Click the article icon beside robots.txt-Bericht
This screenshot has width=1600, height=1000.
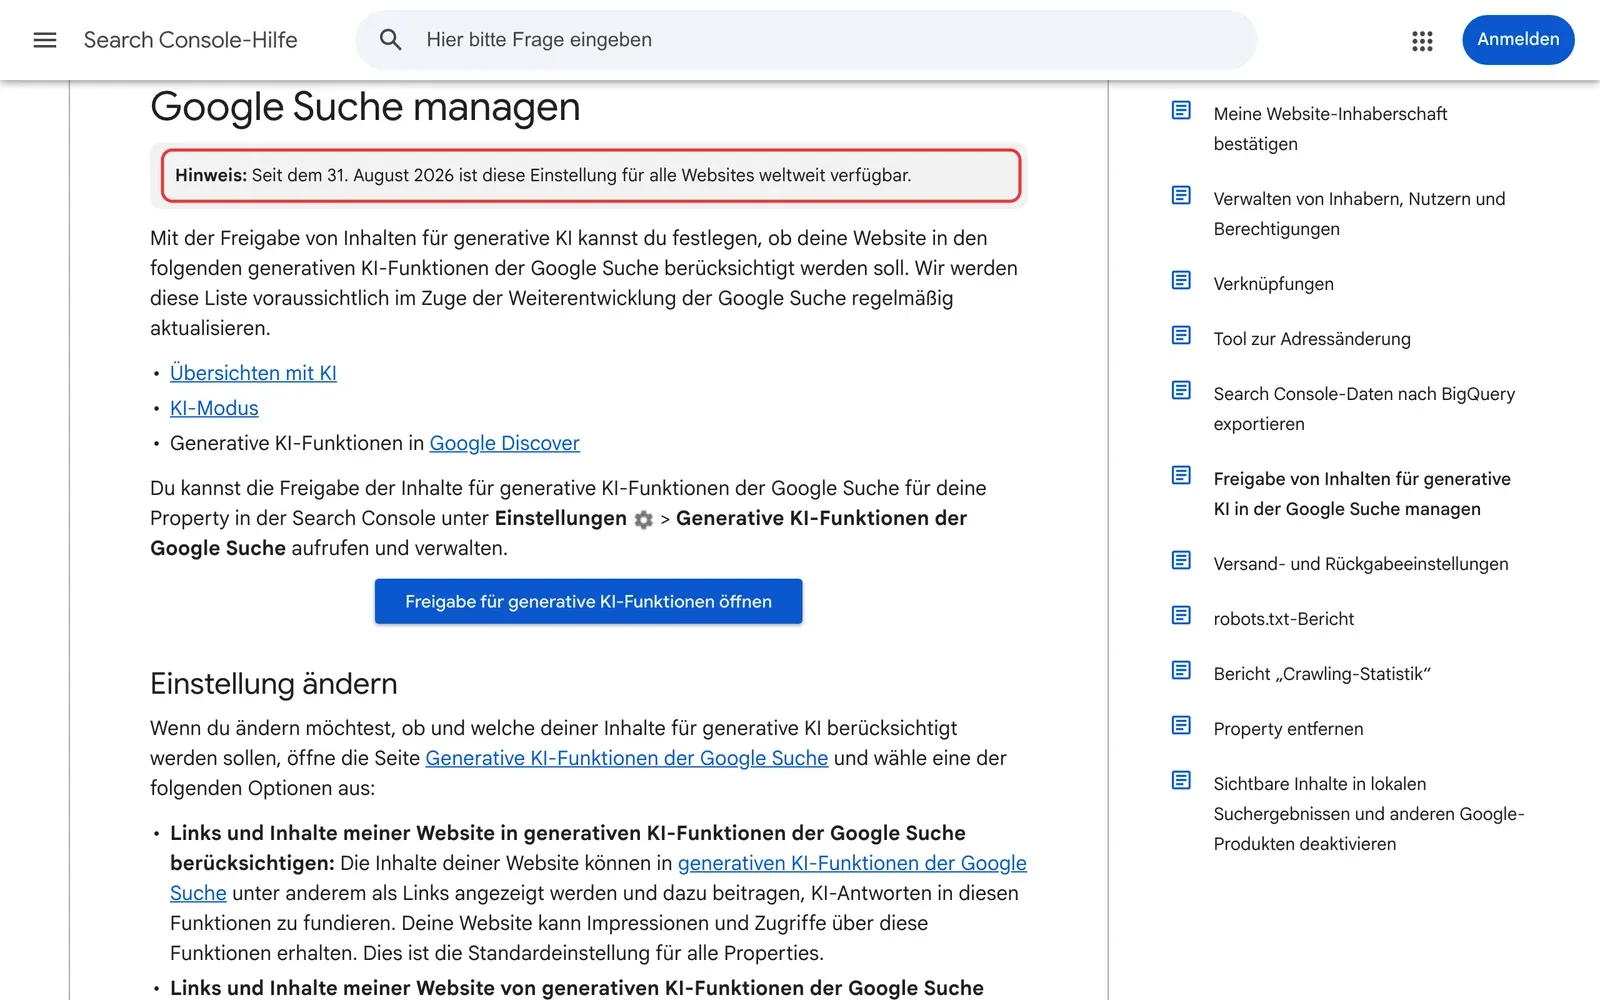(1181, 615)
